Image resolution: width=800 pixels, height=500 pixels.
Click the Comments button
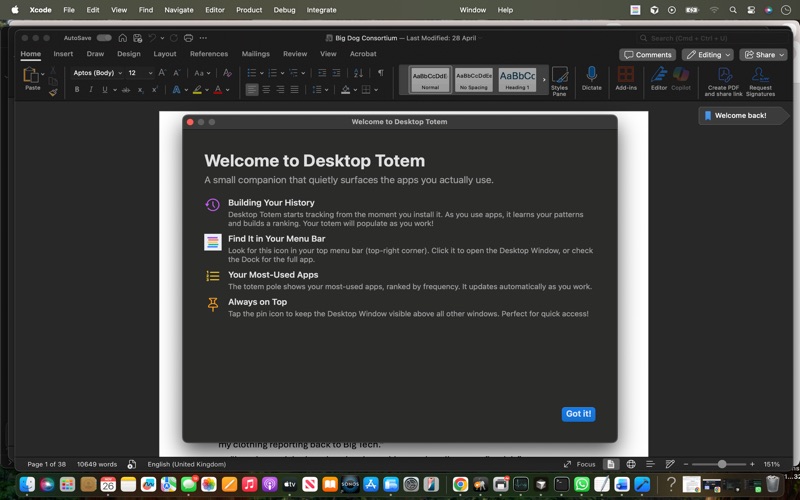coord(647,55)
